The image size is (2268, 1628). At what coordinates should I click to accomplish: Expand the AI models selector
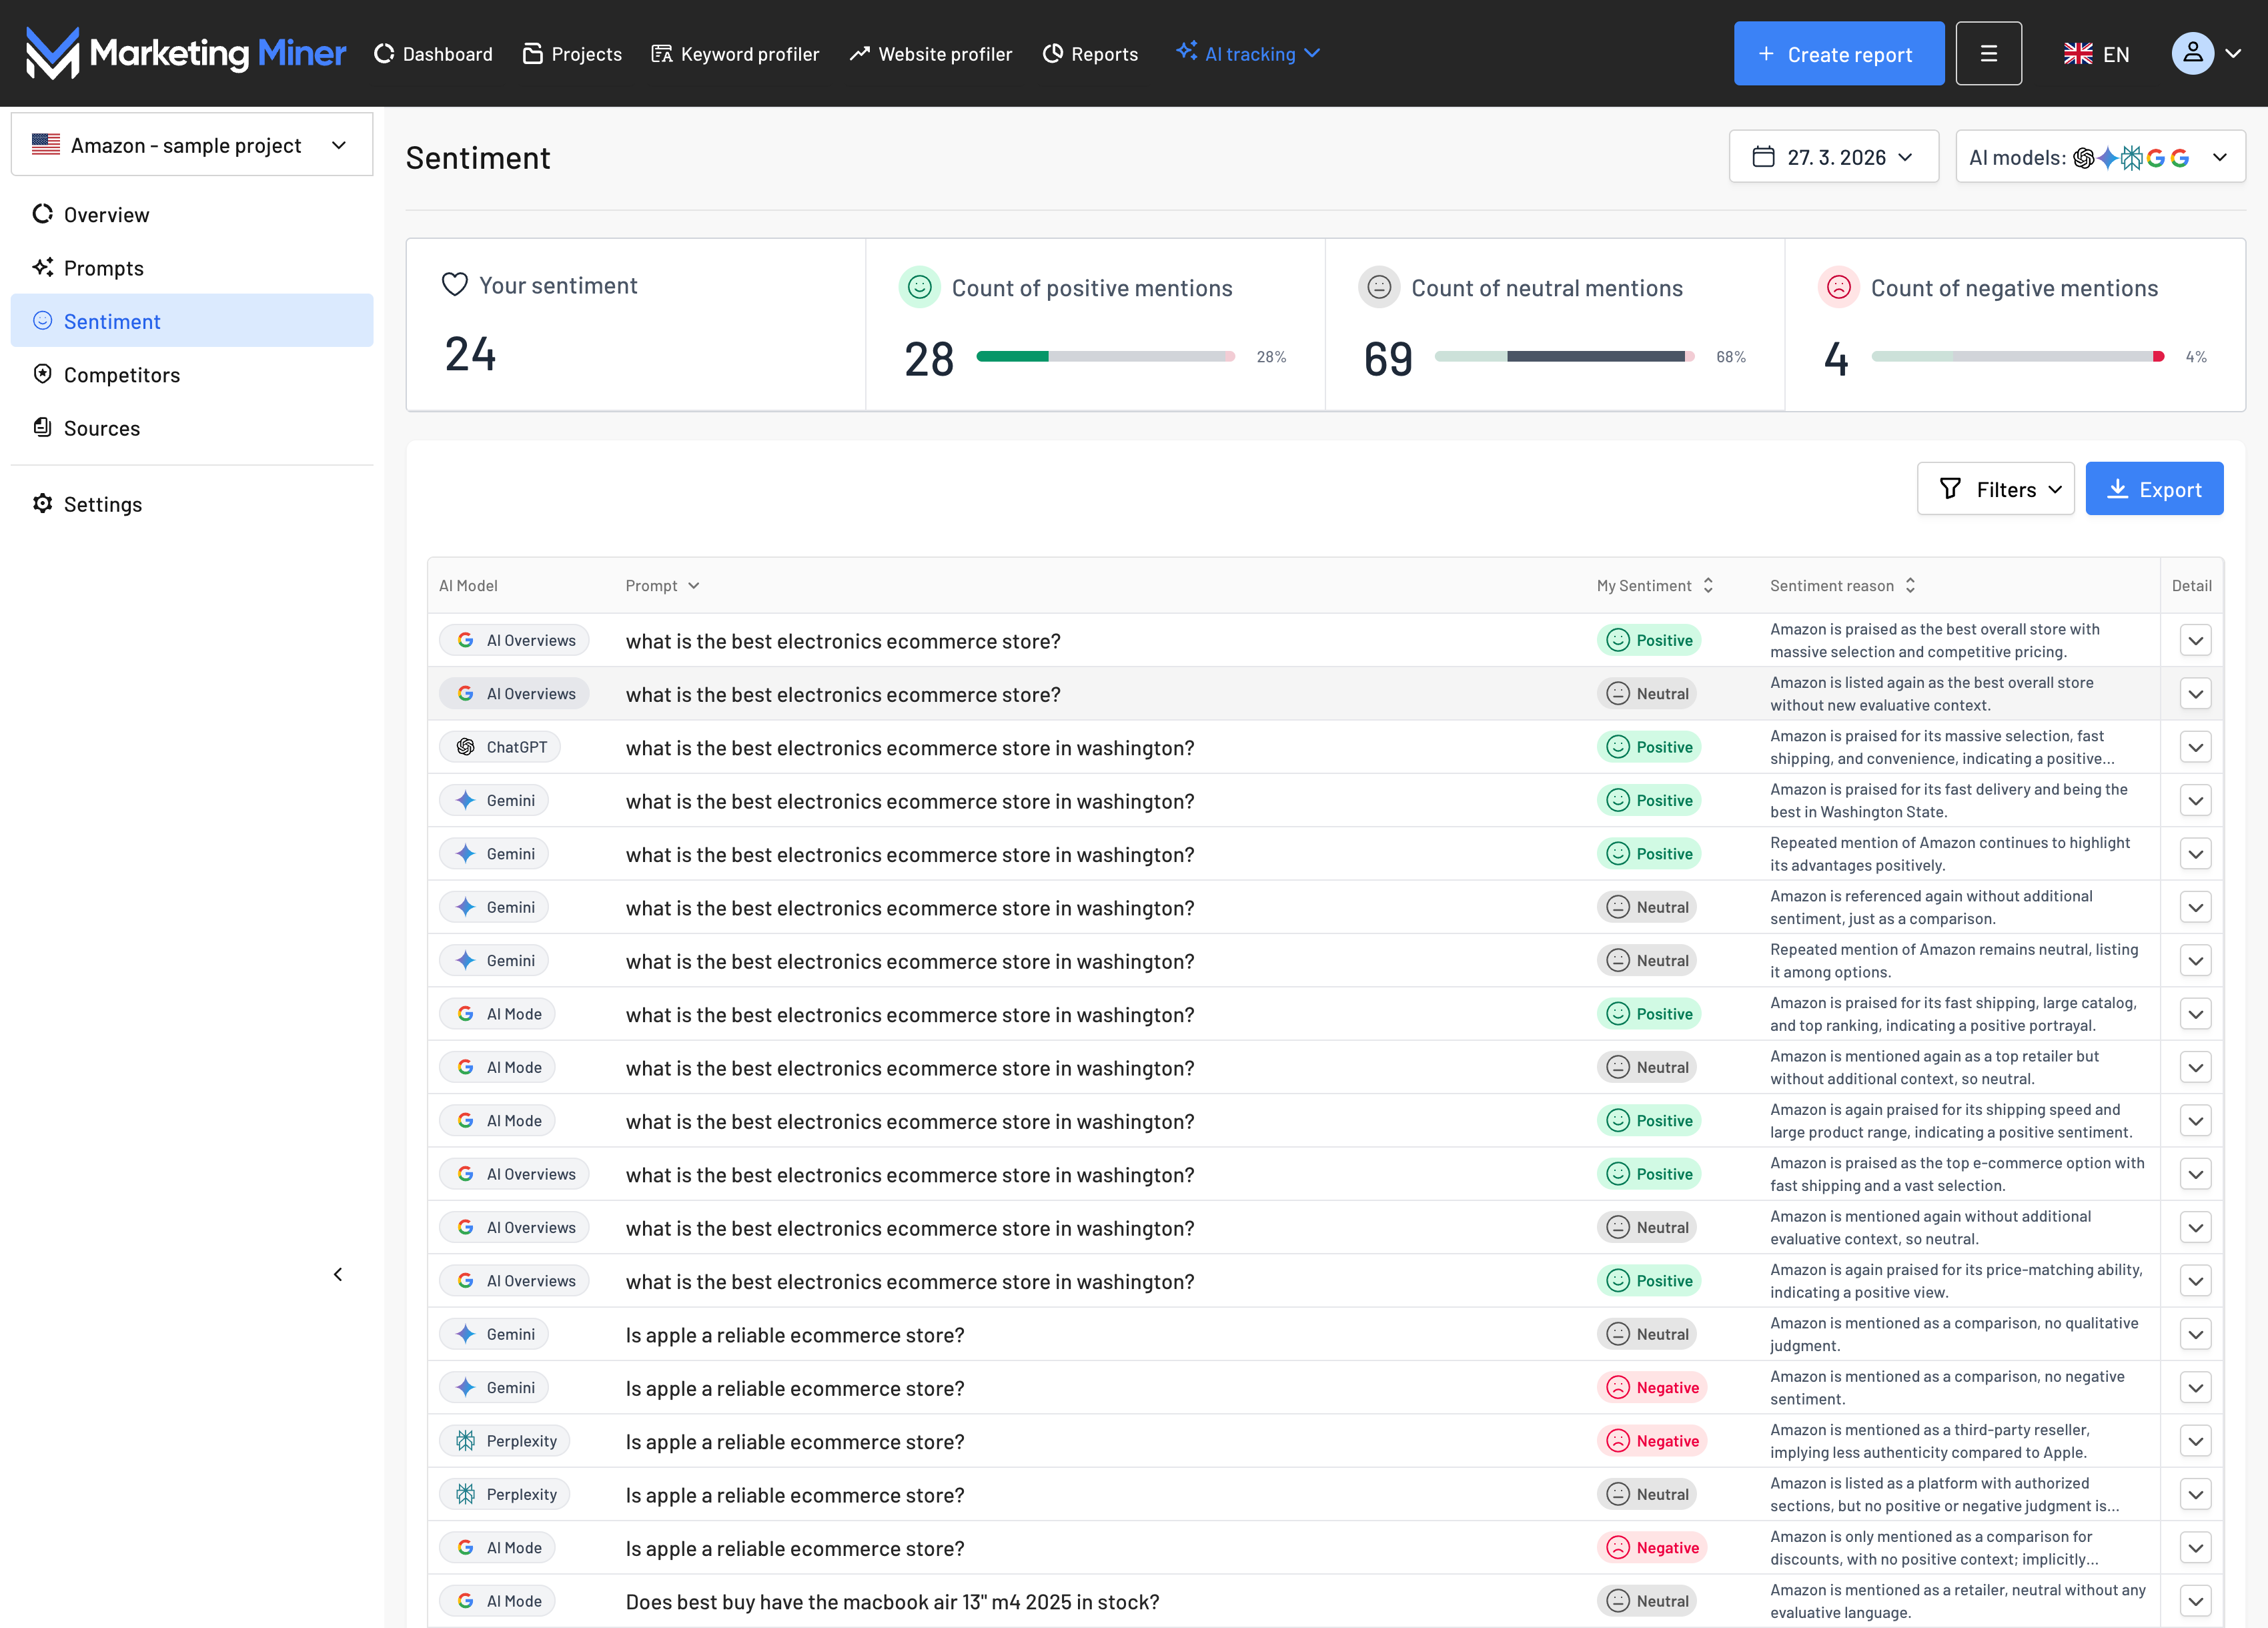click(2099, 157)
